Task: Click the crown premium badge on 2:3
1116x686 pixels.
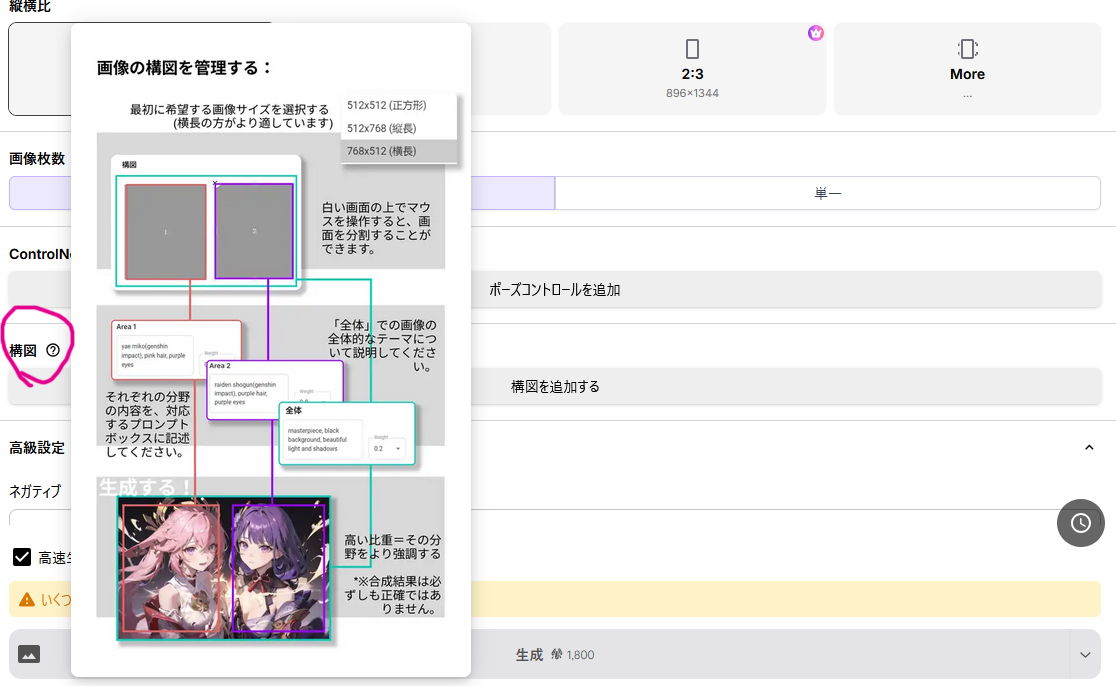Action: point(815,33)
